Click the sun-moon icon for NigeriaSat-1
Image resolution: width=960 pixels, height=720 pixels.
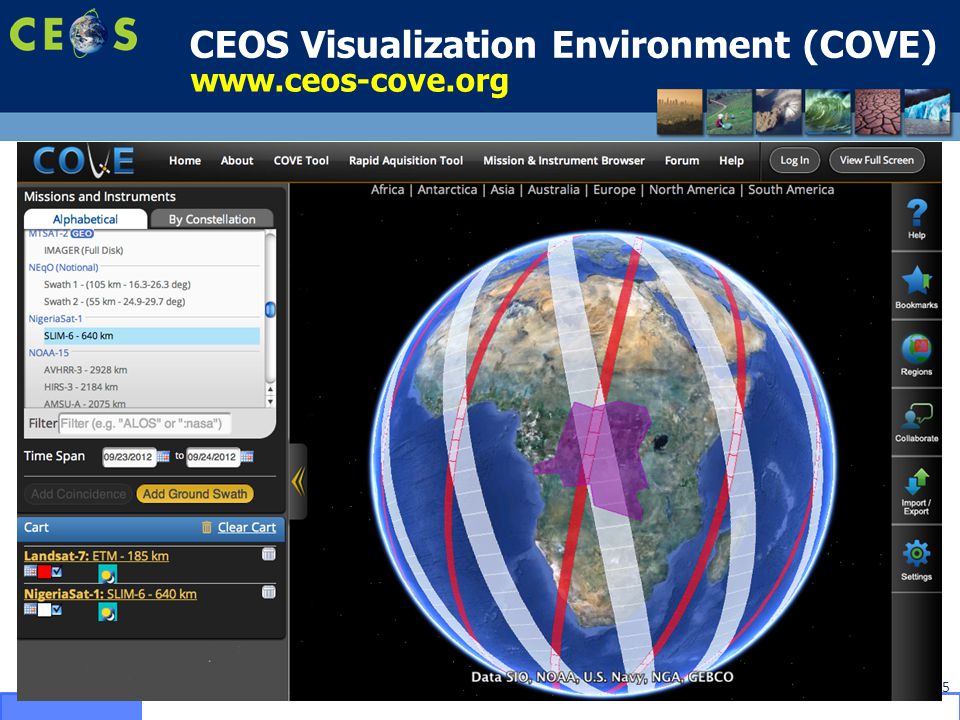[x=108, y=612]
